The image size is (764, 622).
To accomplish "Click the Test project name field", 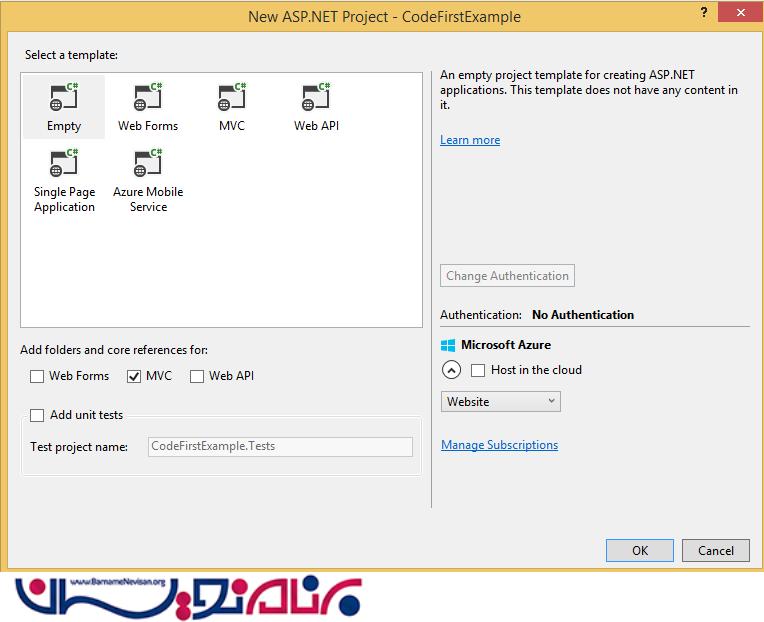I will click(279, 447).
